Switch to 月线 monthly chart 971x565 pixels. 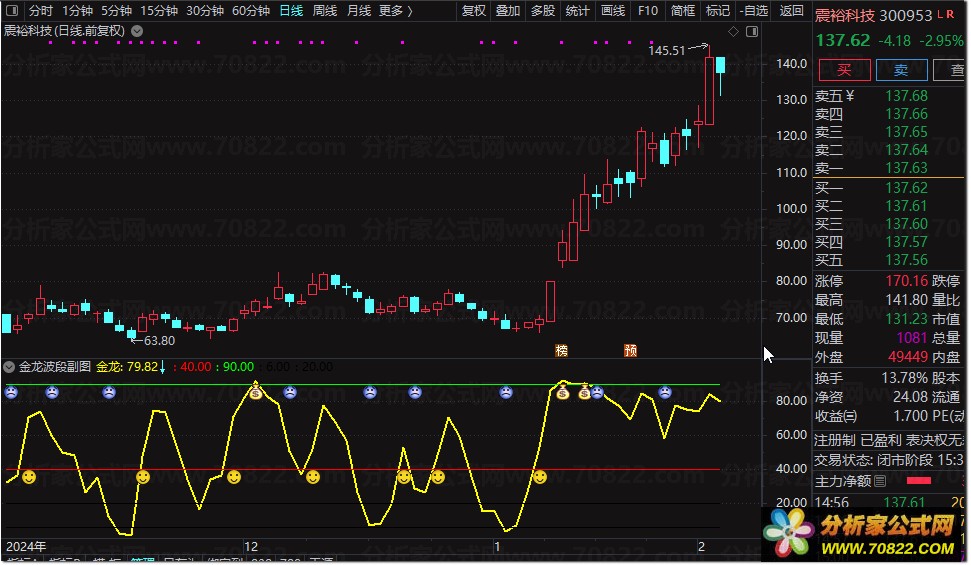(x=359, y=11)
